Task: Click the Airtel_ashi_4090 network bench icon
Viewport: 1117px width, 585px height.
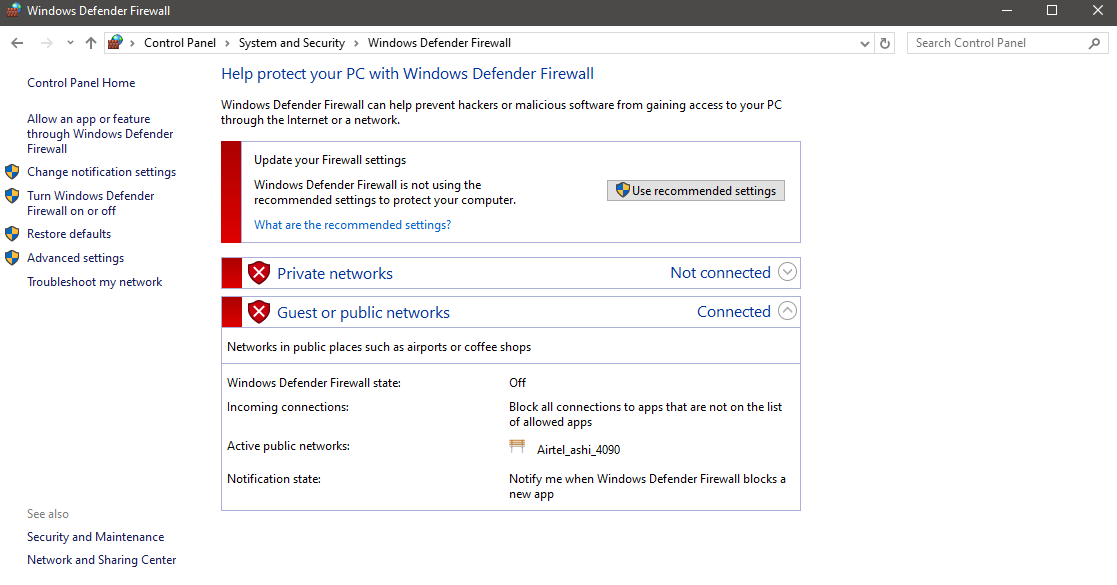Action: pyautogui.click(x=517, y=447)
